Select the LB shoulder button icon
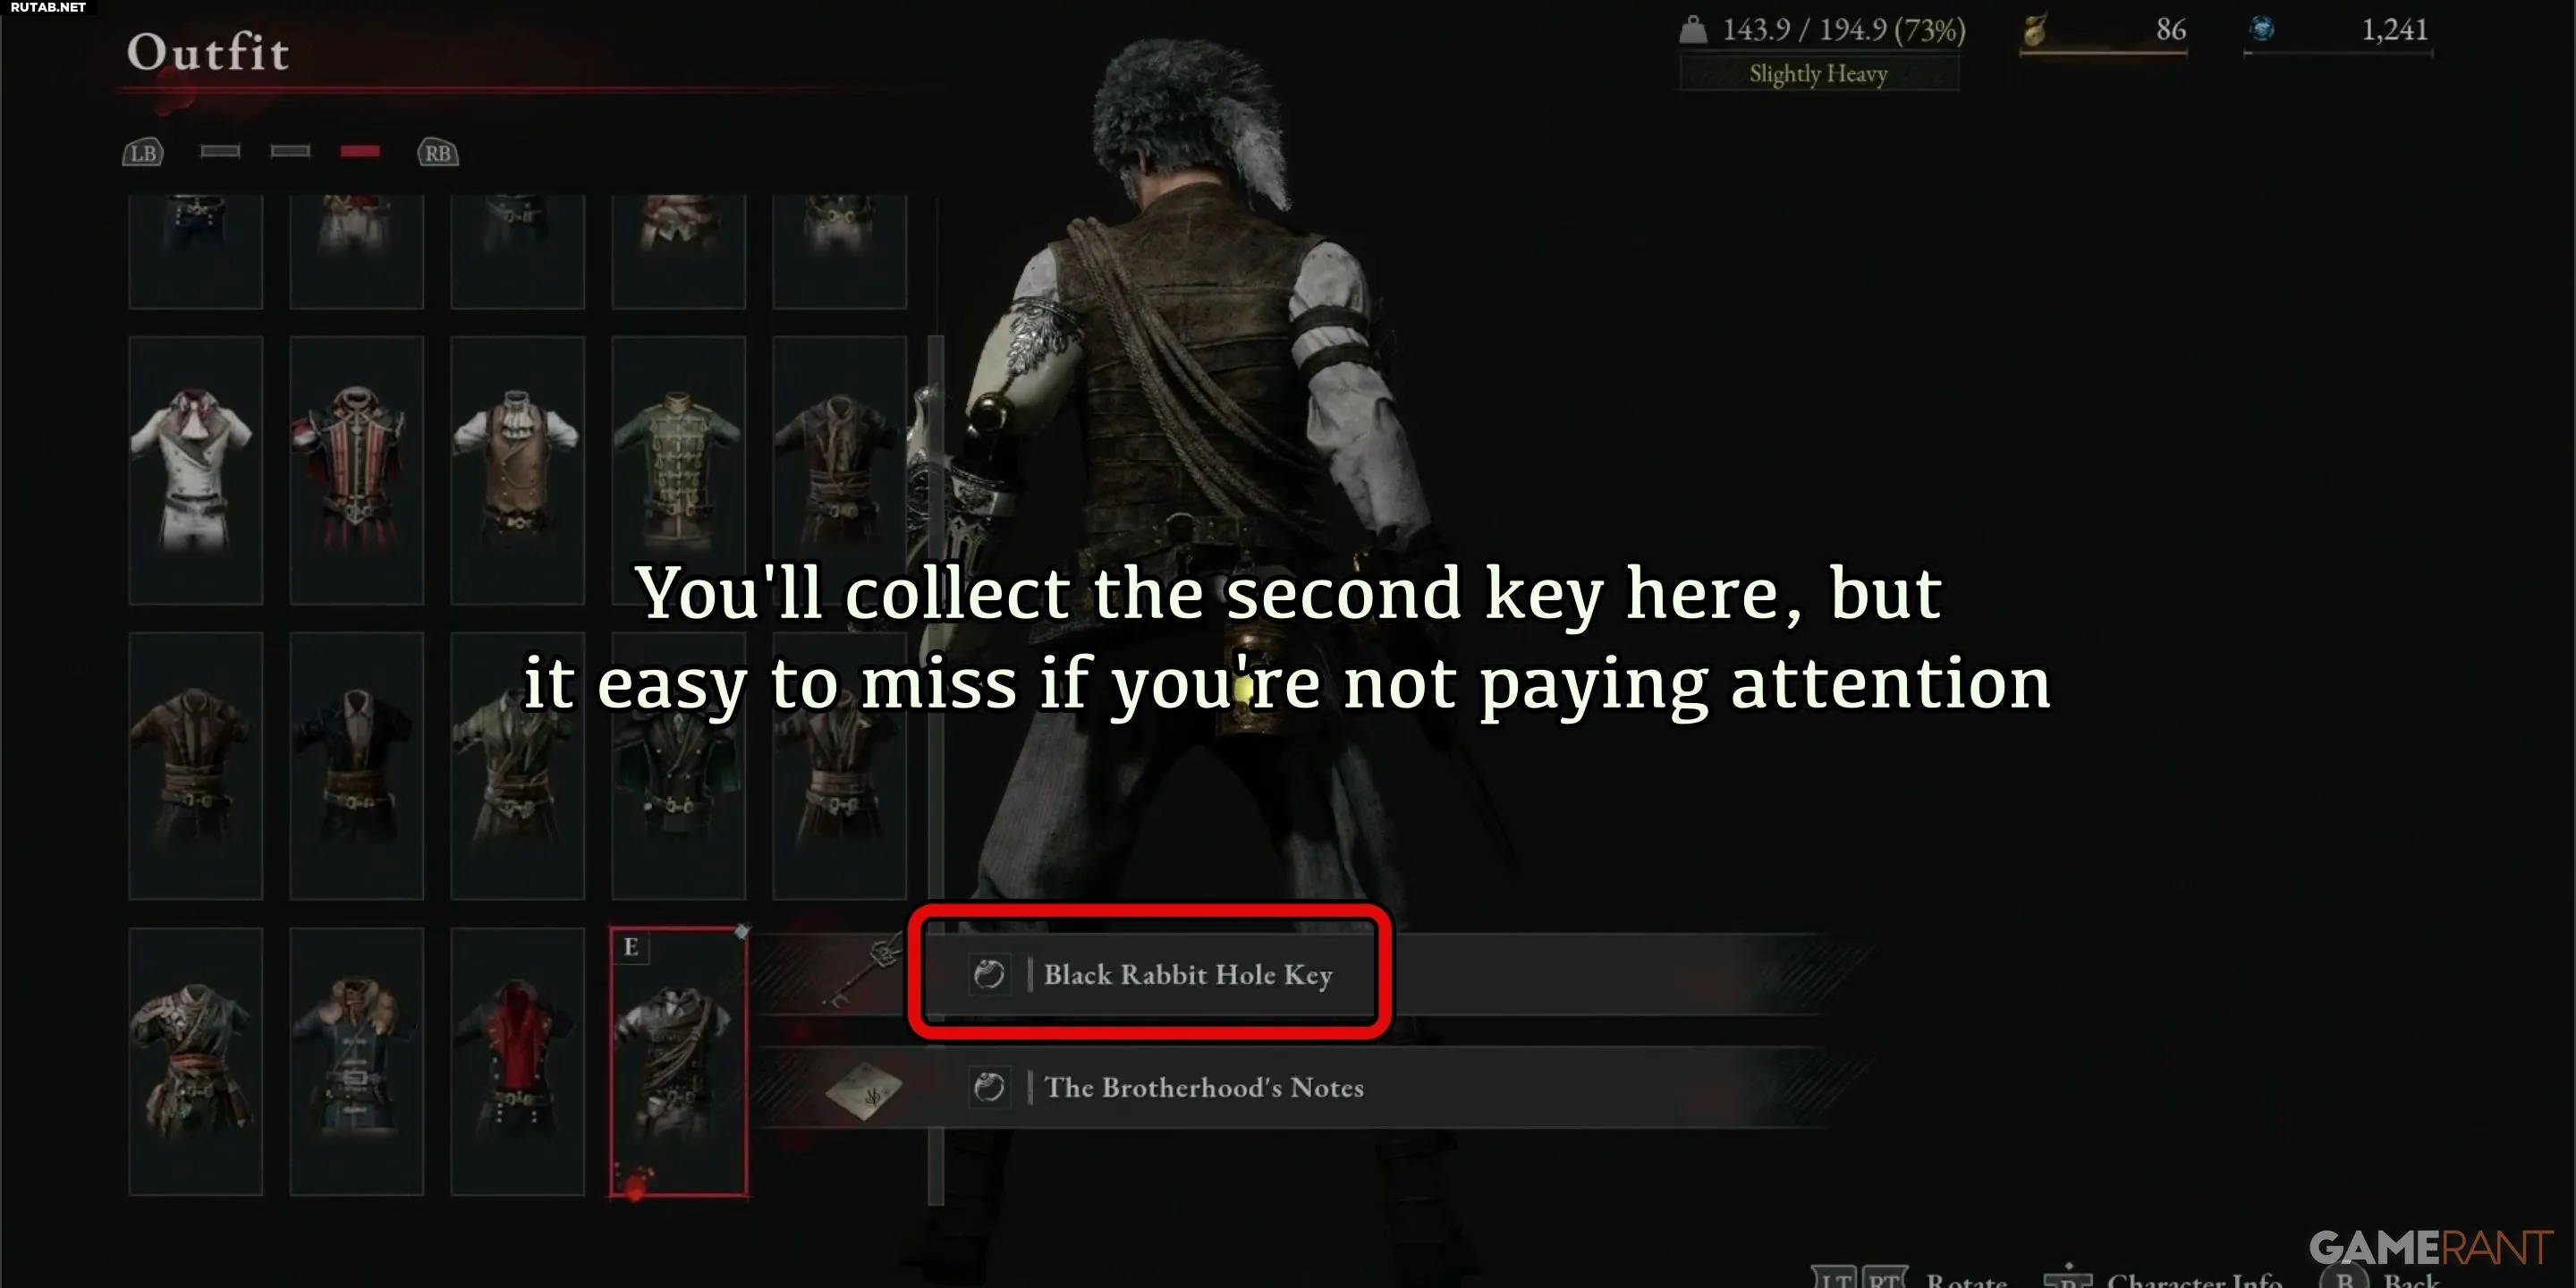Viewport: 2576px width, 1288px height. coord(143,153)
